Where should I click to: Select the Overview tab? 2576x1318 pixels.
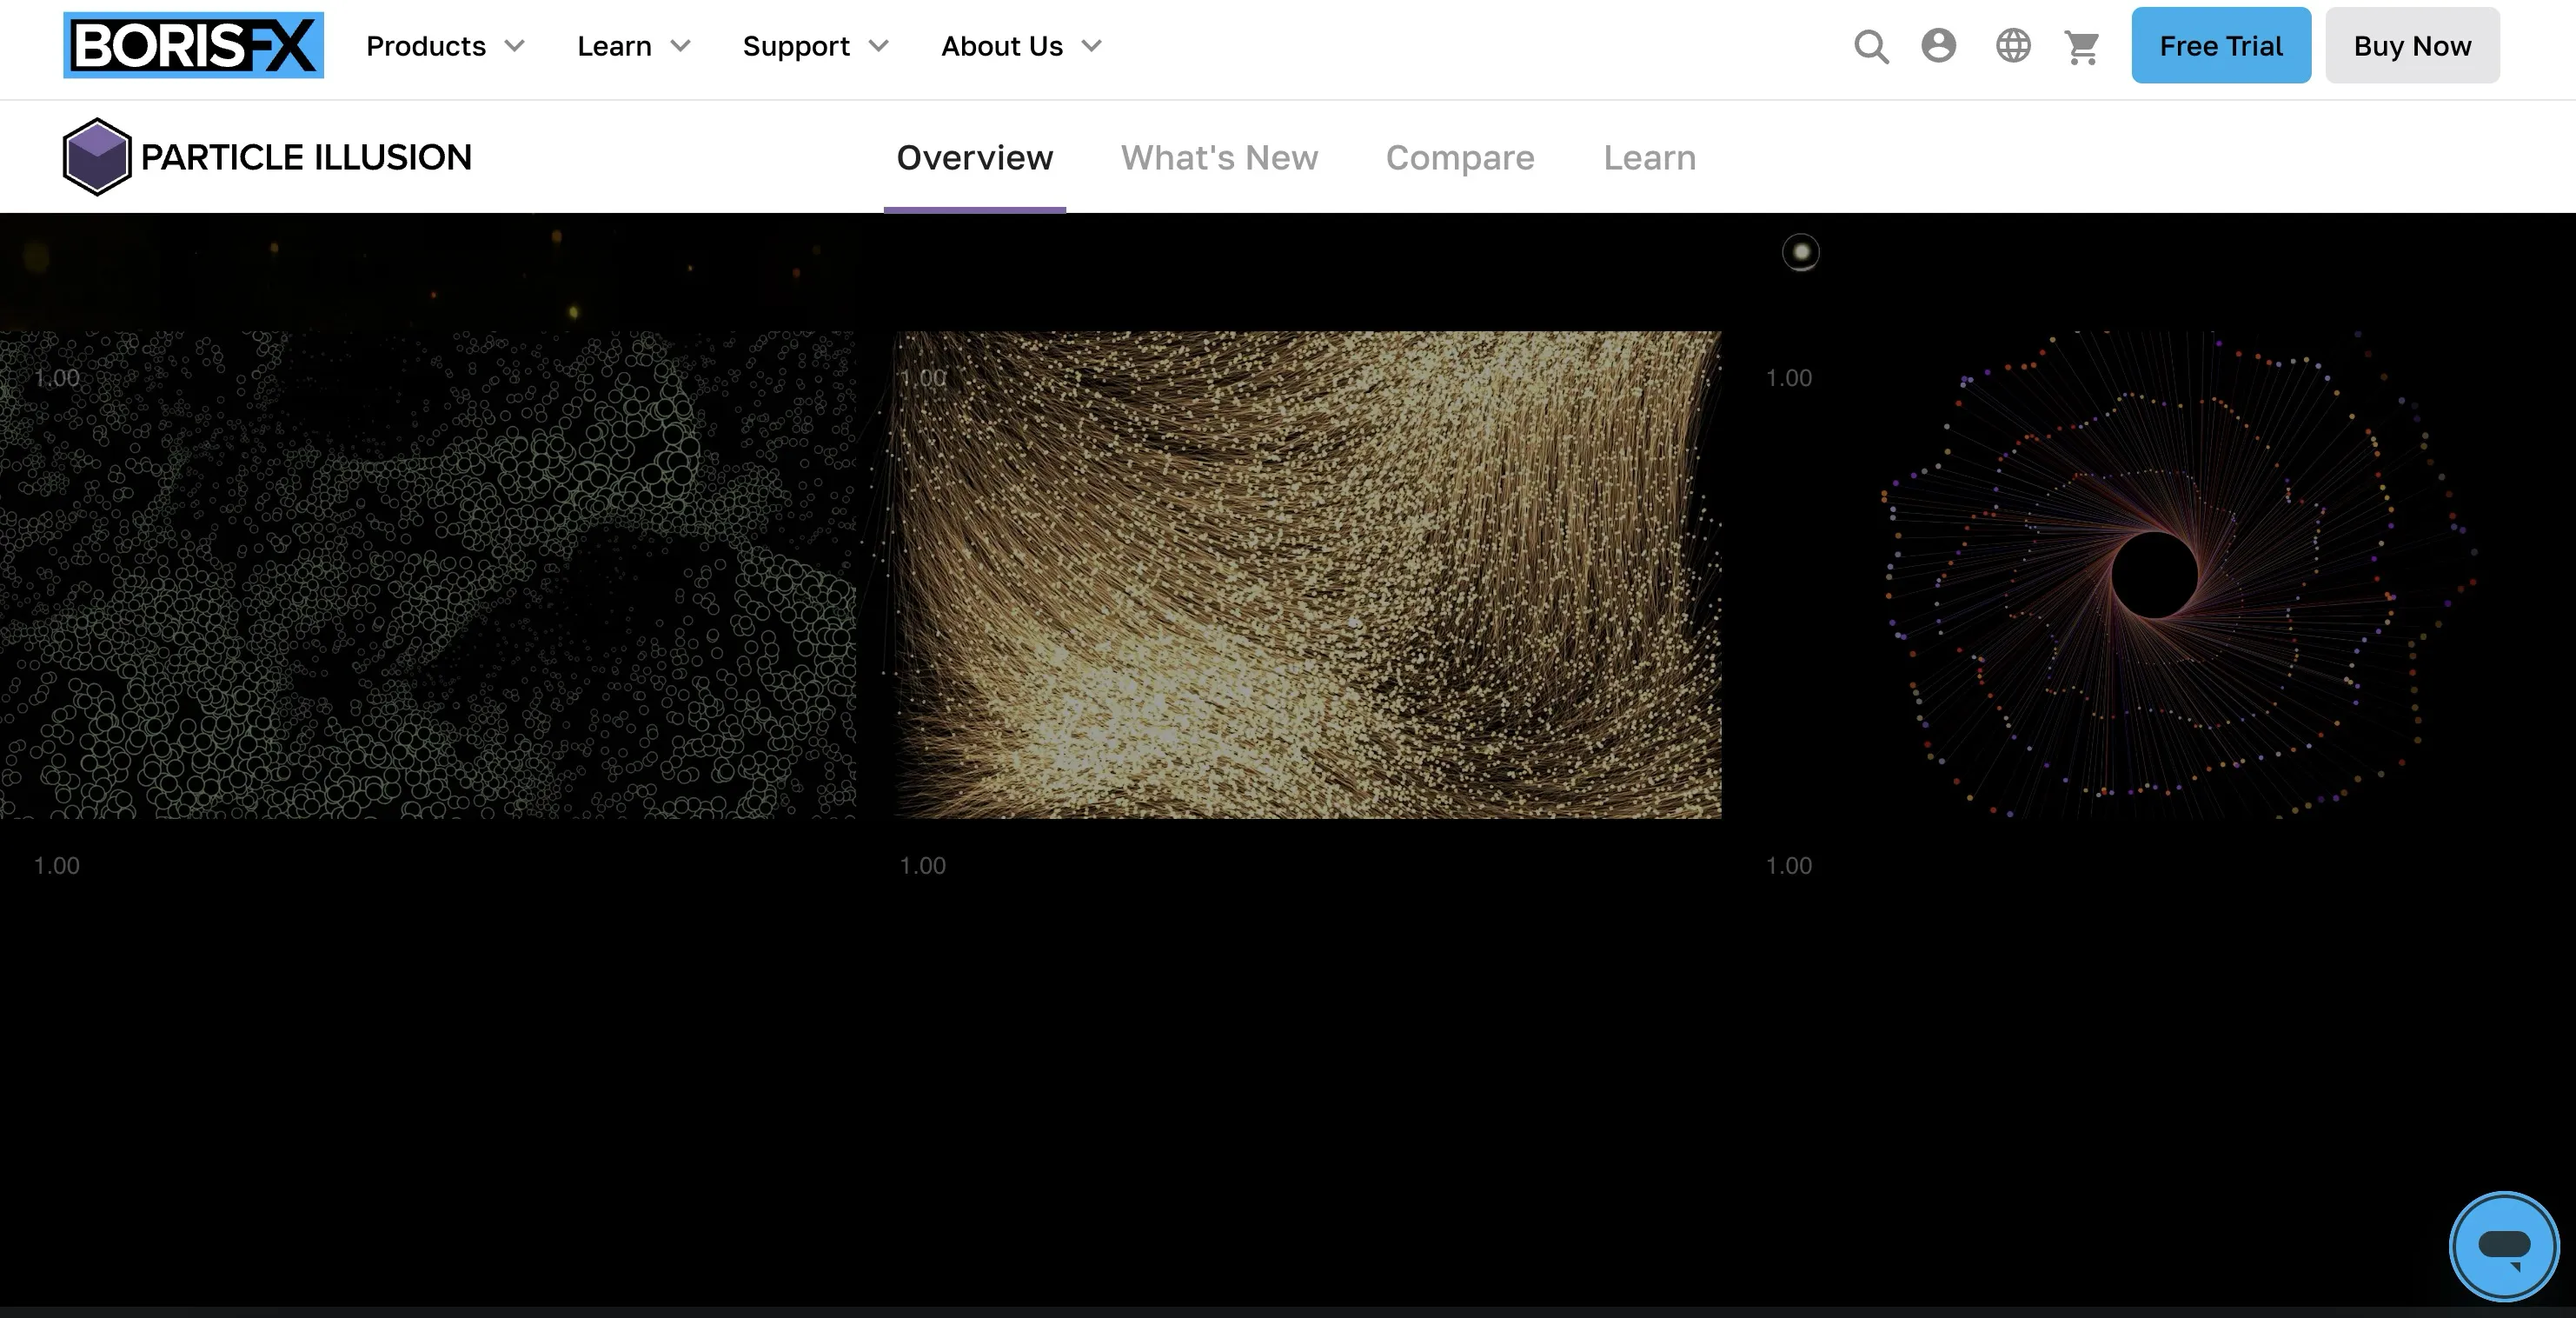974,158
